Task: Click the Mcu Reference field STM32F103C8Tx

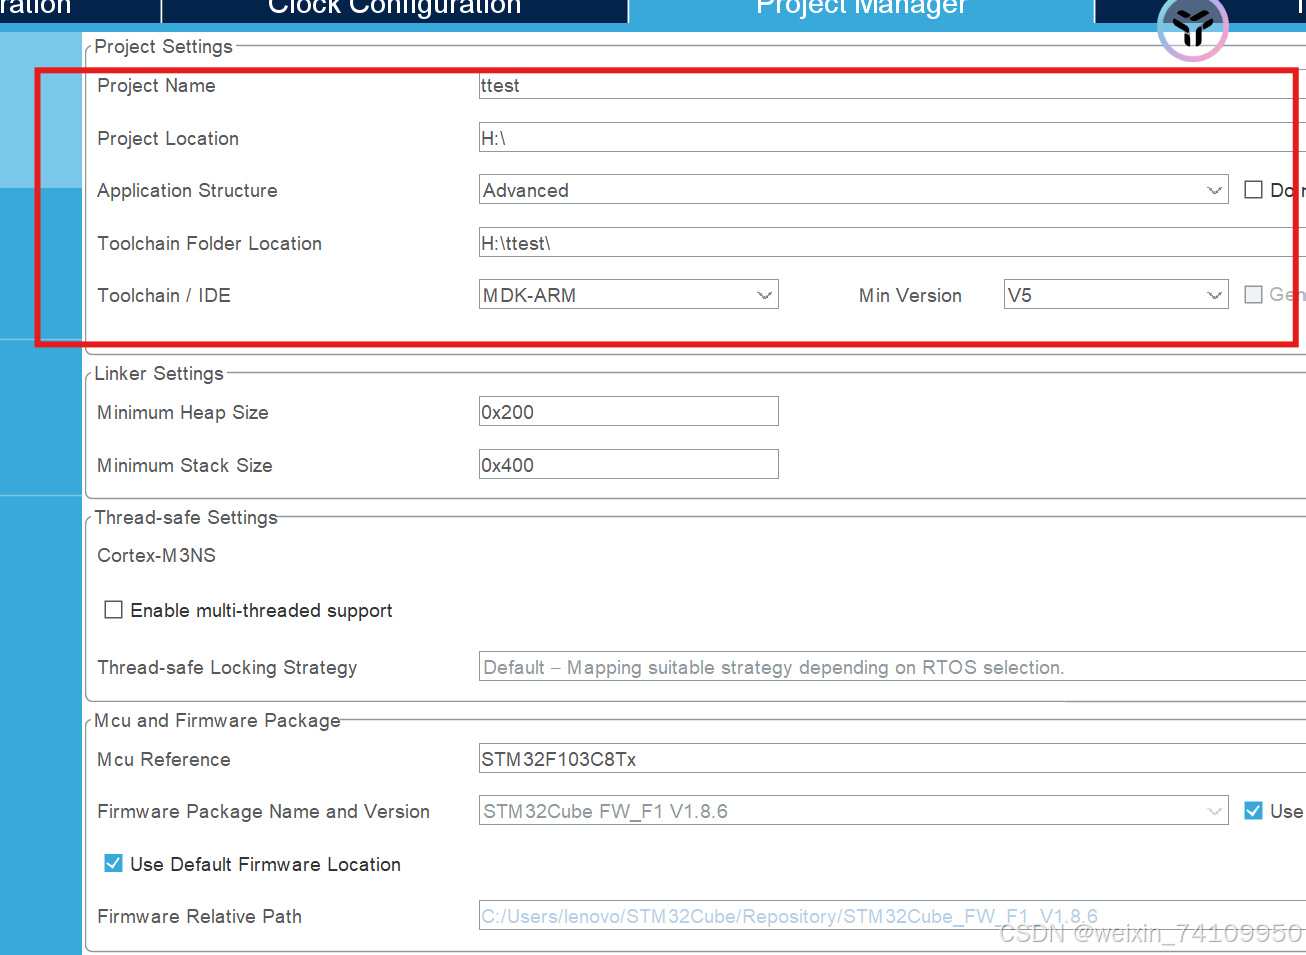Action: click(x=892, y=759)
